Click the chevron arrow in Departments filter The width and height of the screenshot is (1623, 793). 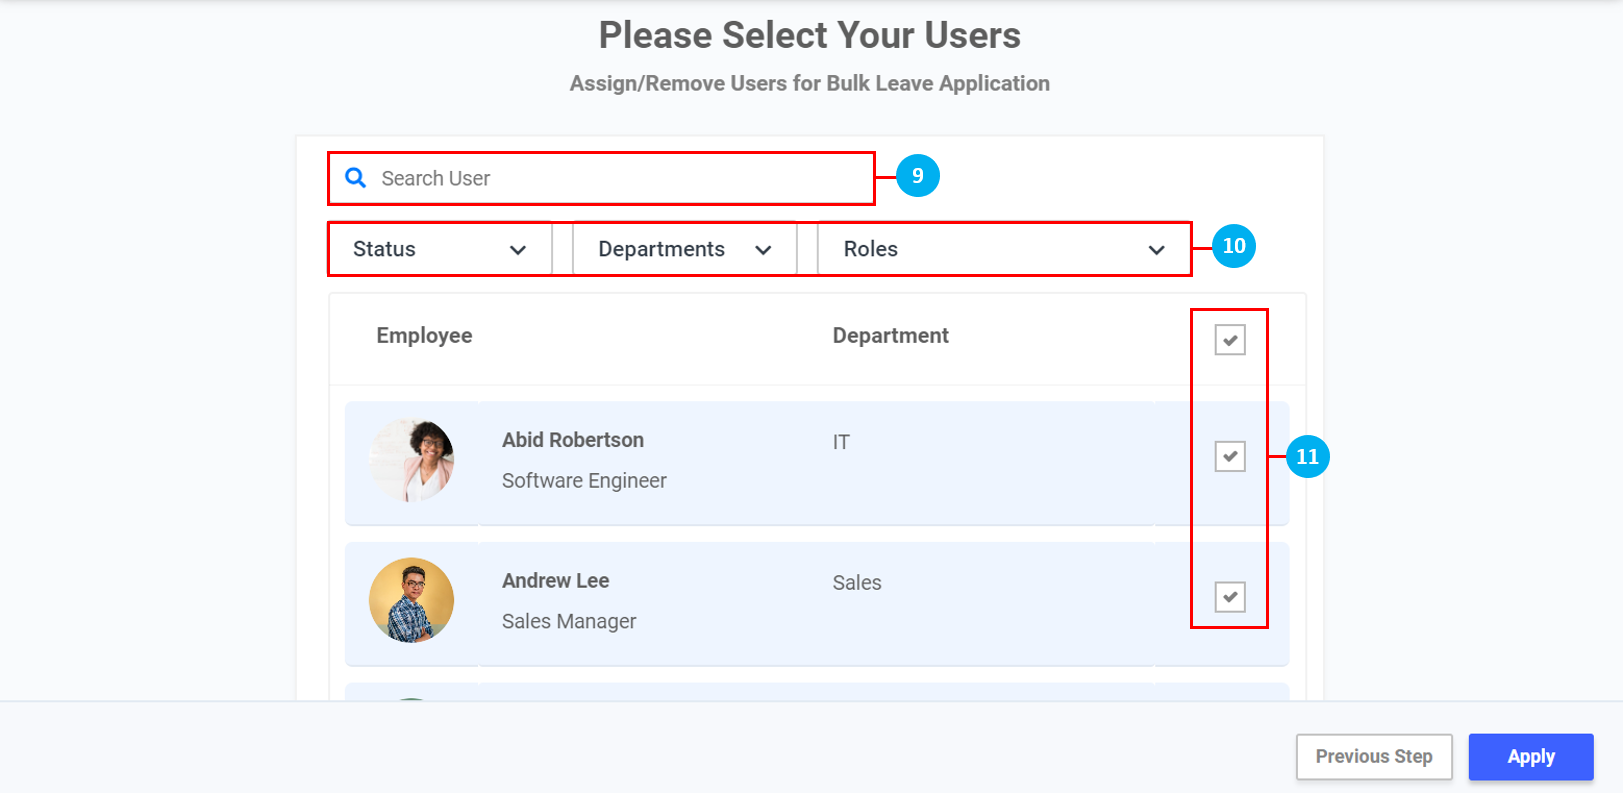pos(763,250)
